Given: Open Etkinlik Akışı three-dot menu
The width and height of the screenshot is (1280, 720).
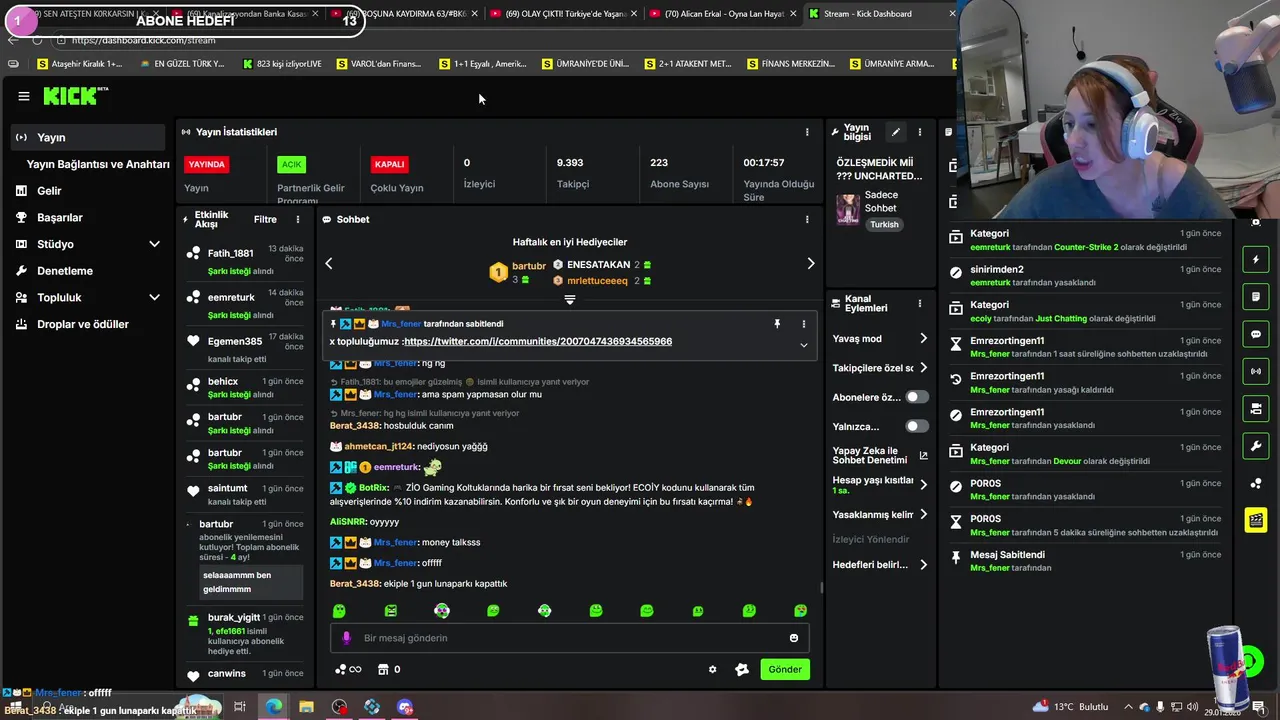Looking at the screenshot, I should (297, 219).
